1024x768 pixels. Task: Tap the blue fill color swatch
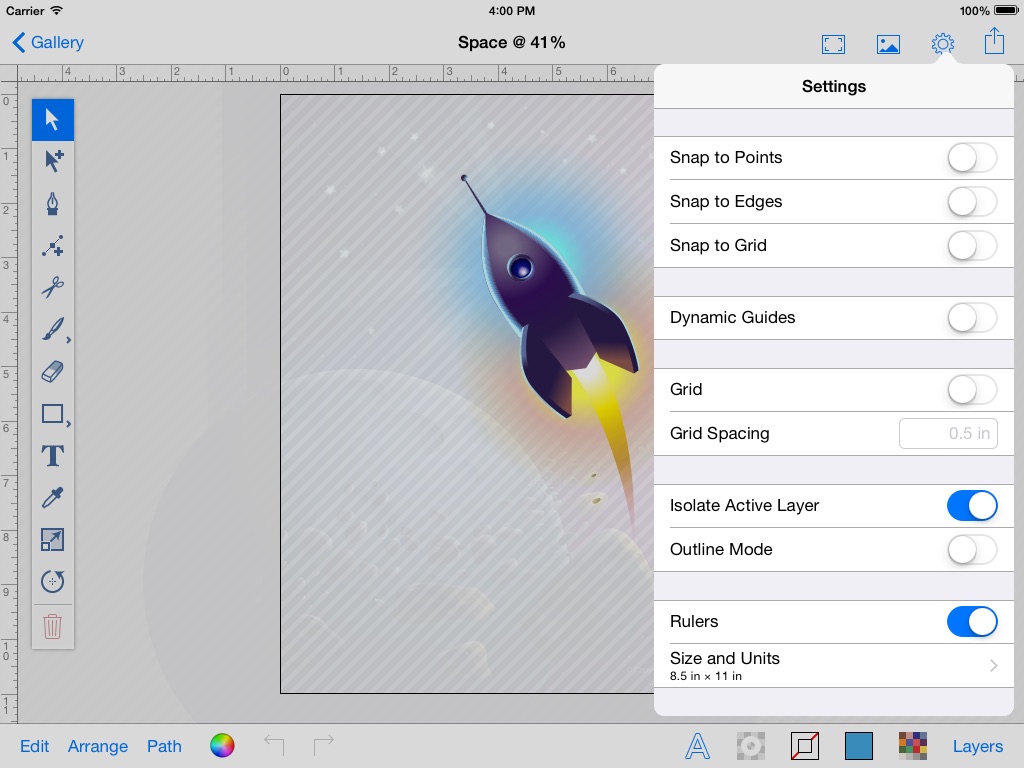point(859,746)
